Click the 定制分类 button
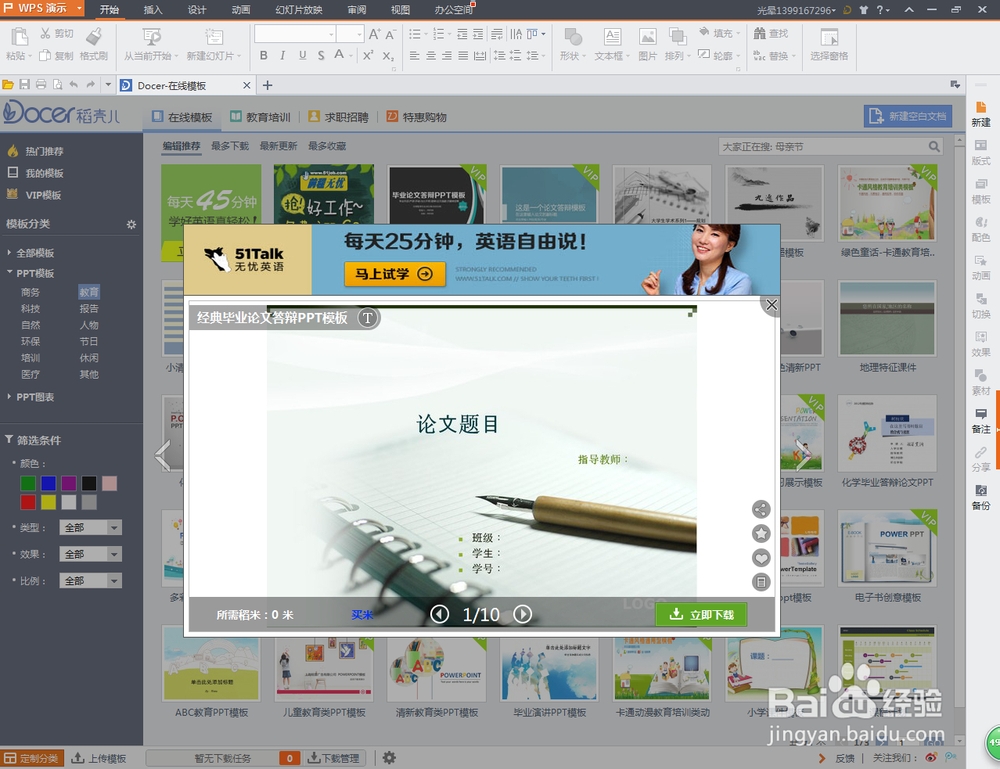 pyautogui.click(x=32, y=758)
